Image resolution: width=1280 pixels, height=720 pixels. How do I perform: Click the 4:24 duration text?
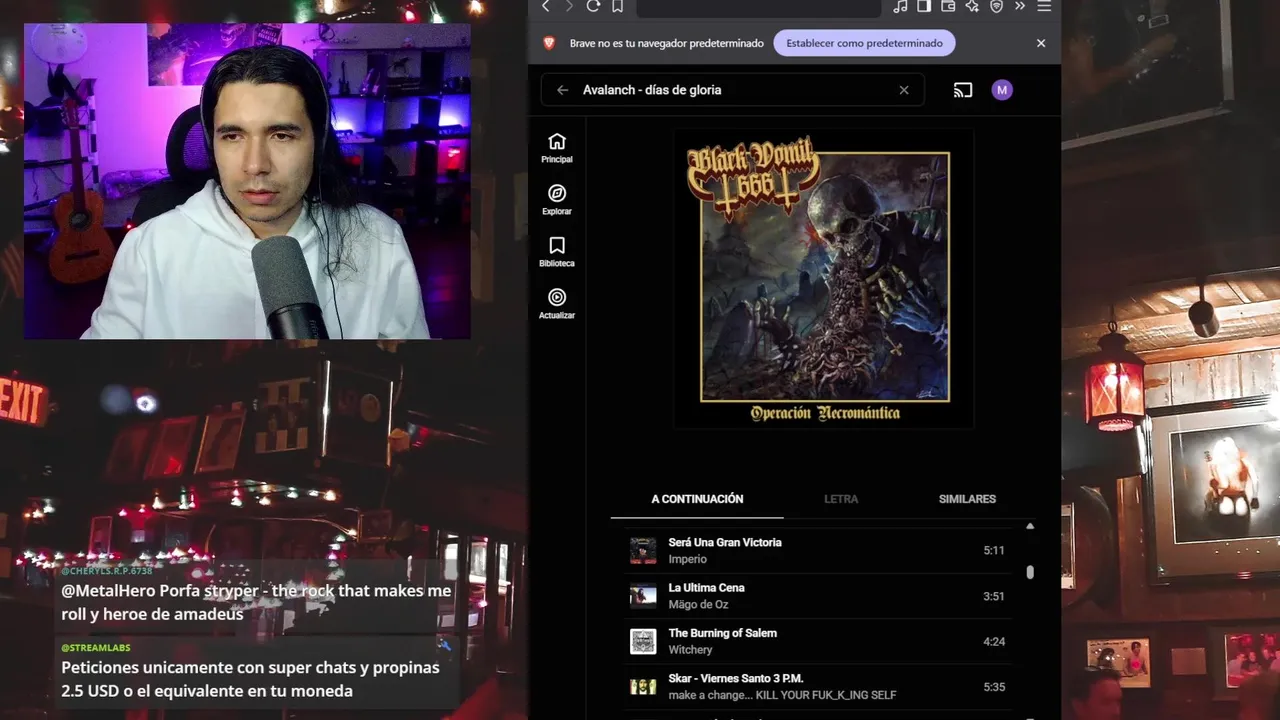coord(994,642)
